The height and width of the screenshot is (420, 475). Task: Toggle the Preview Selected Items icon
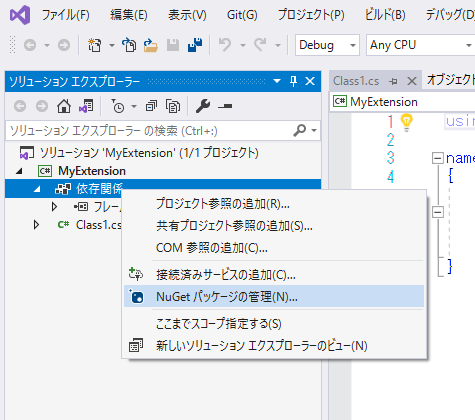coord(225,106)
